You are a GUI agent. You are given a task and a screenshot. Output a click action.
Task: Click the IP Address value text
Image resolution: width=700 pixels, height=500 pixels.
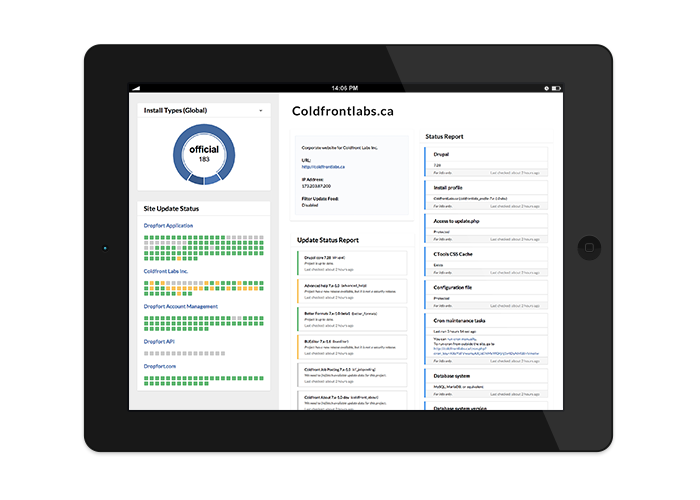pos(316,186)
